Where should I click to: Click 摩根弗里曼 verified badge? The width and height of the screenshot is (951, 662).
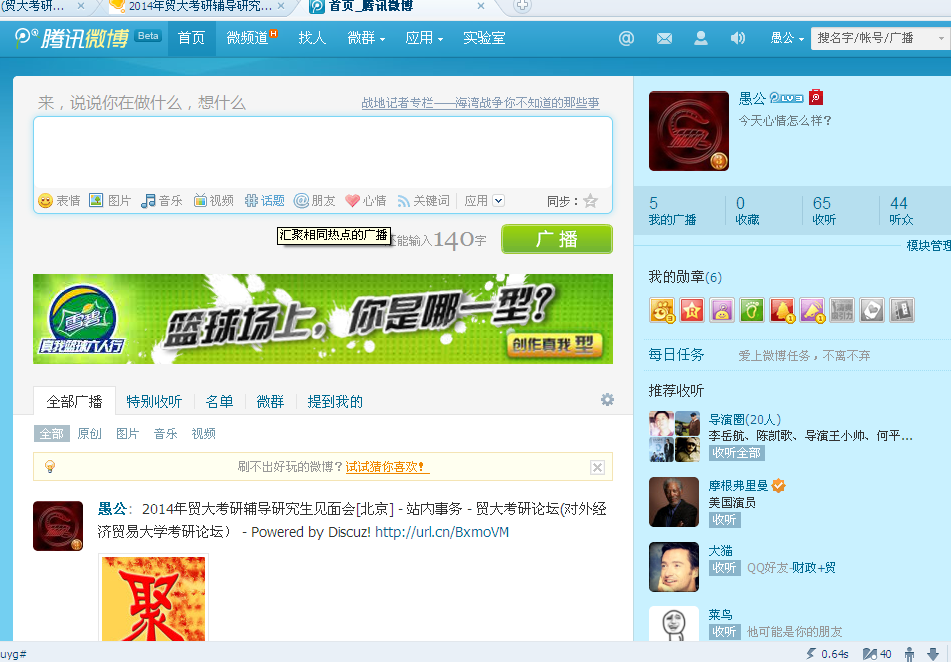coord(778,485)
